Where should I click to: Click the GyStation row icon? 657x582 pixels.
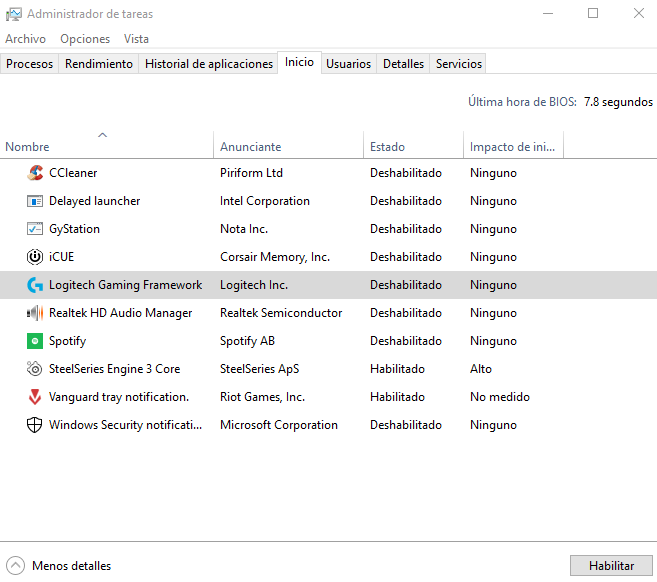pos(35,229)
